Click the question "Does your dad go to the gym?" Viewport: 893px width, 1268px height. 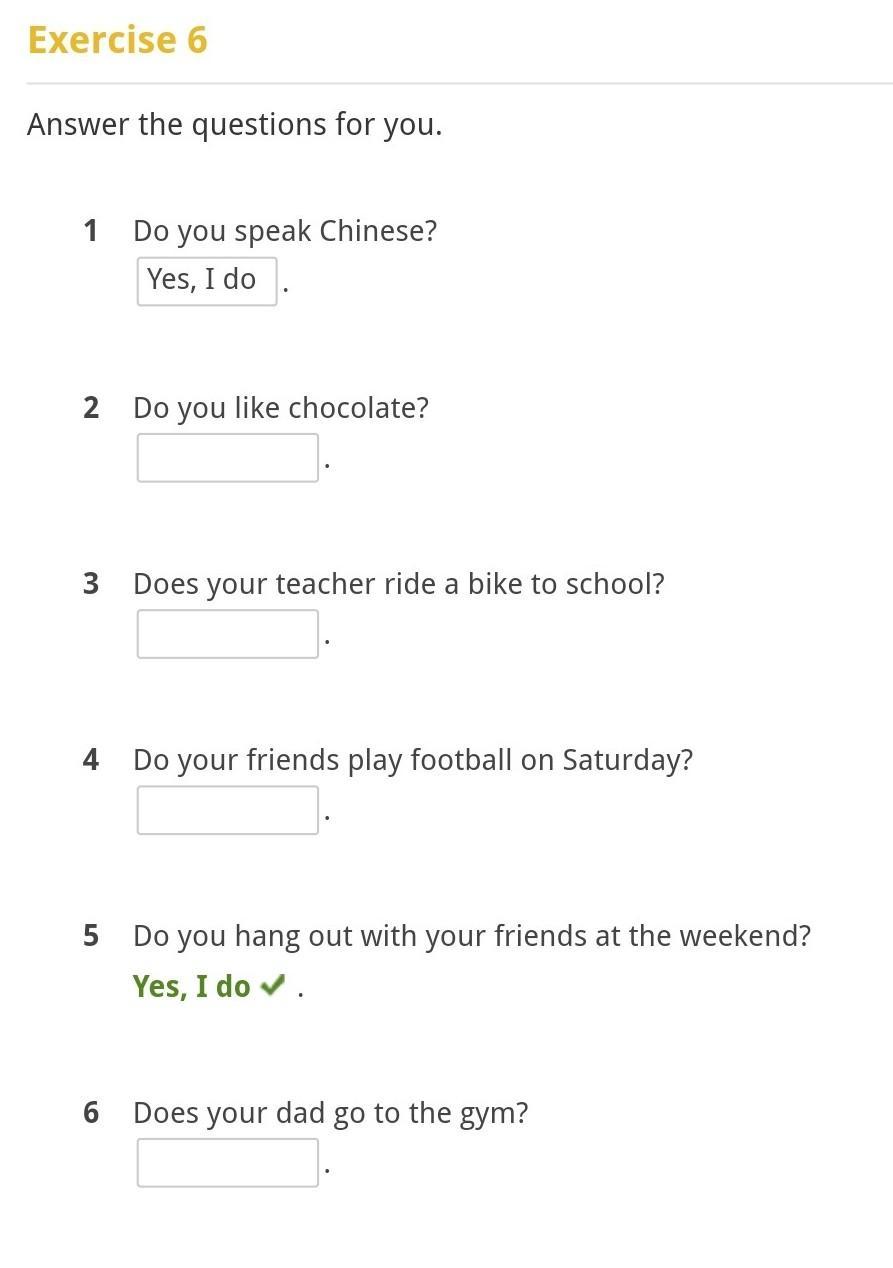click(331, 1113)
